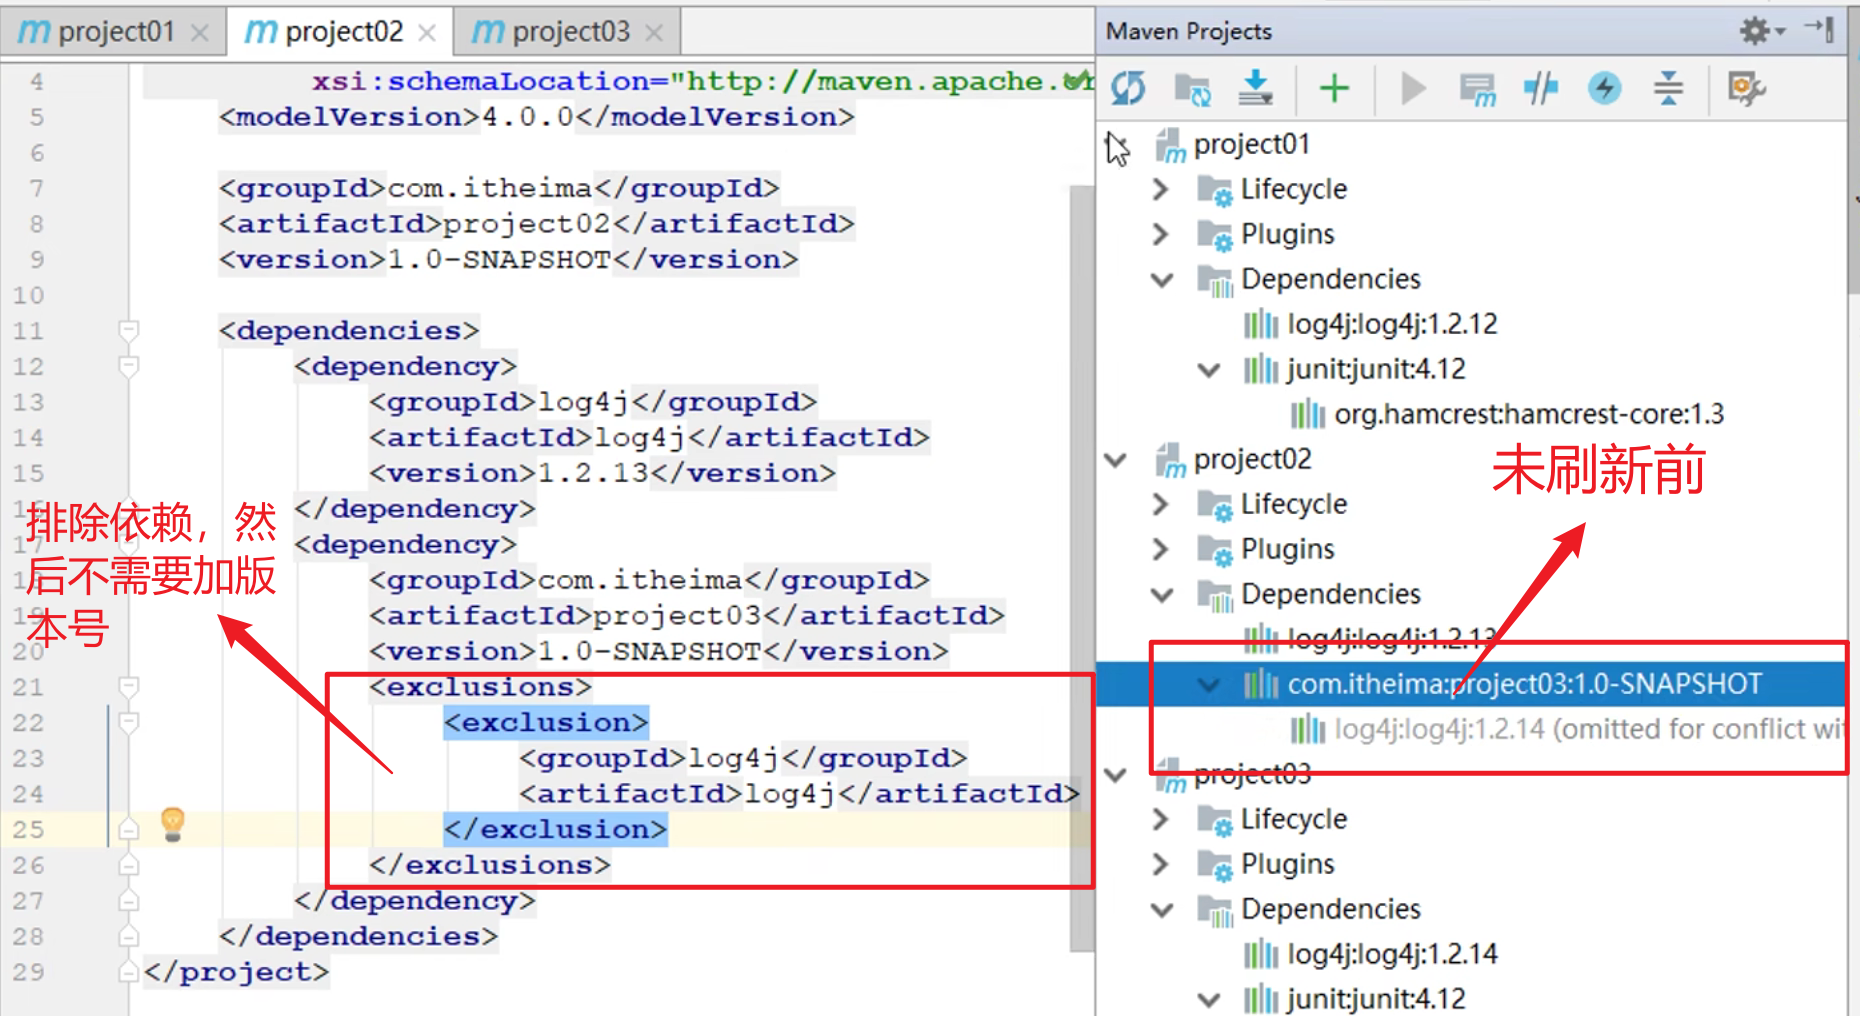Click Execute Maven Goal icon
Viewport: 1860px width, 1016px height.
(x=1478, y=89)
